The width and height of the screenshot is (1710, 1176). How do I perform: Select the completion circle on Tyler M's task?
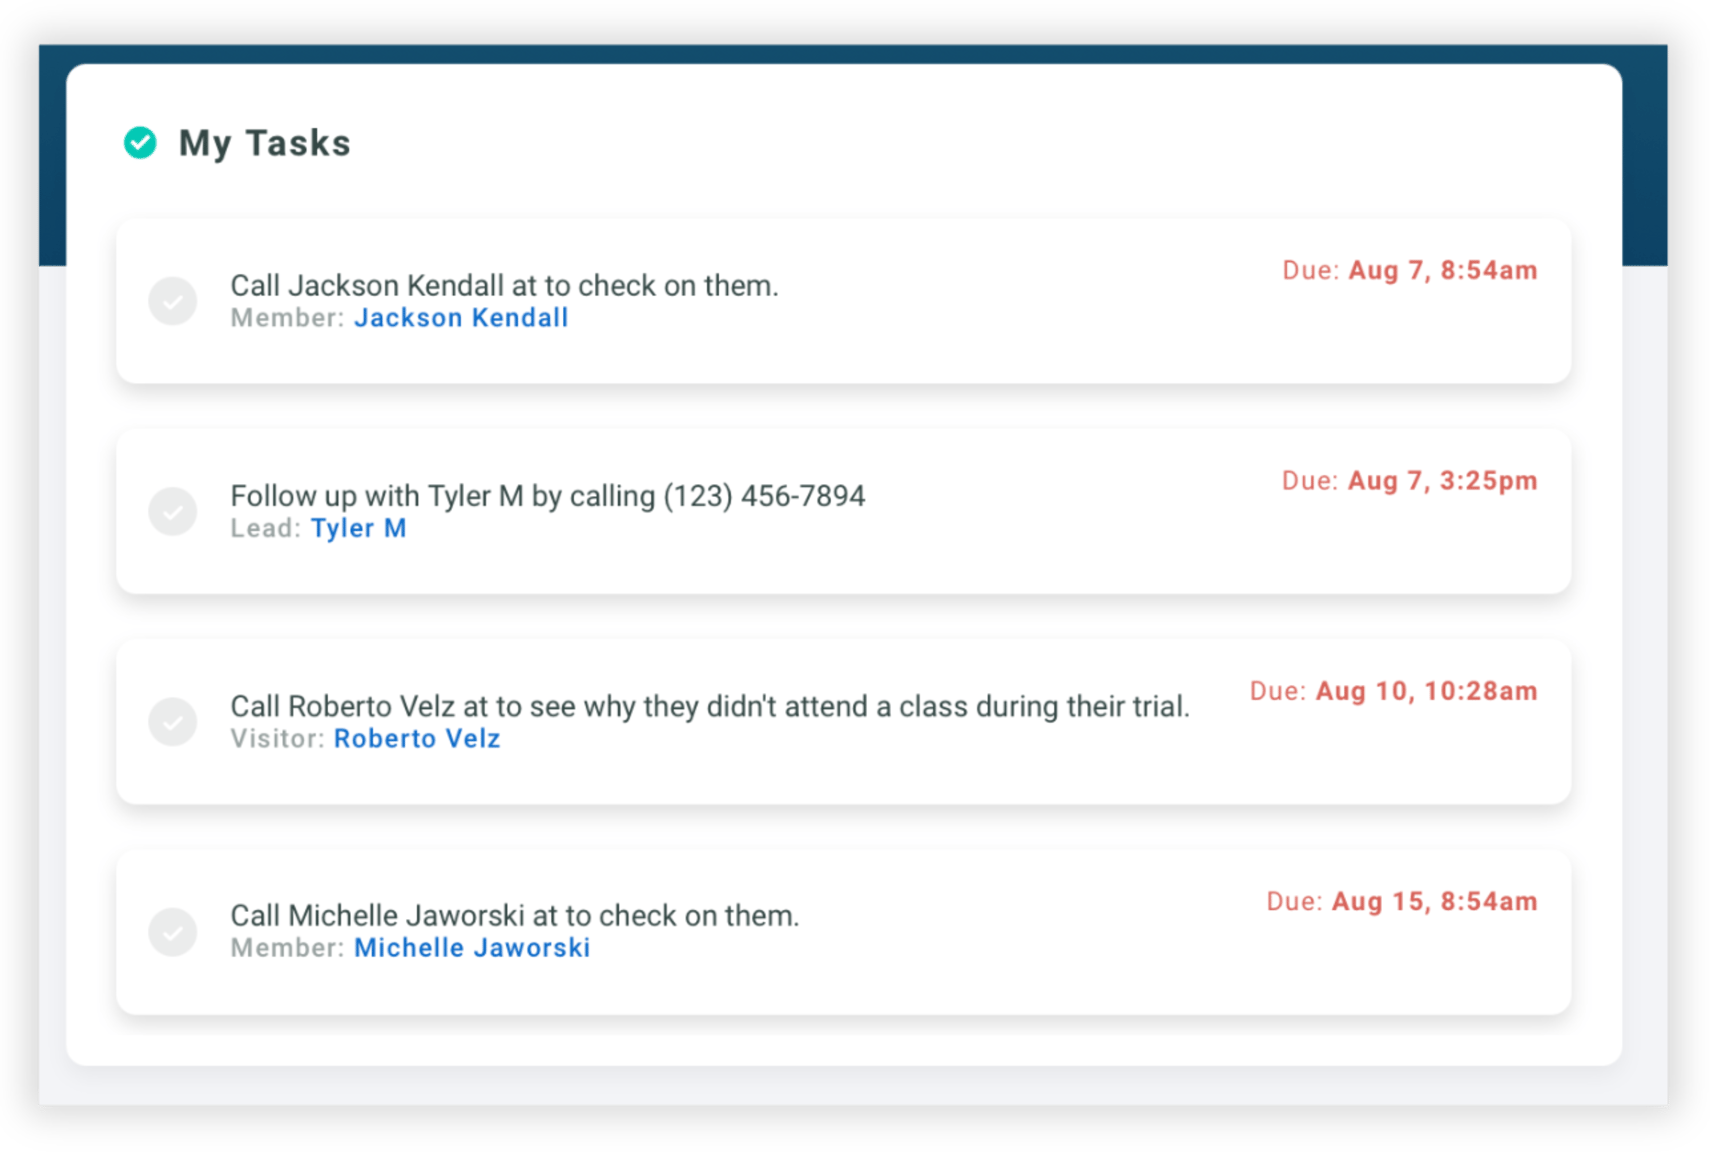point(173,511)
